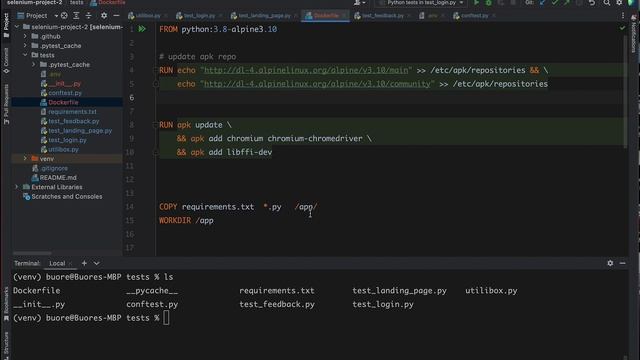This screenshot has height=360, width=640.
Task: Select README.md in the project tree
Action: (58, 178)
